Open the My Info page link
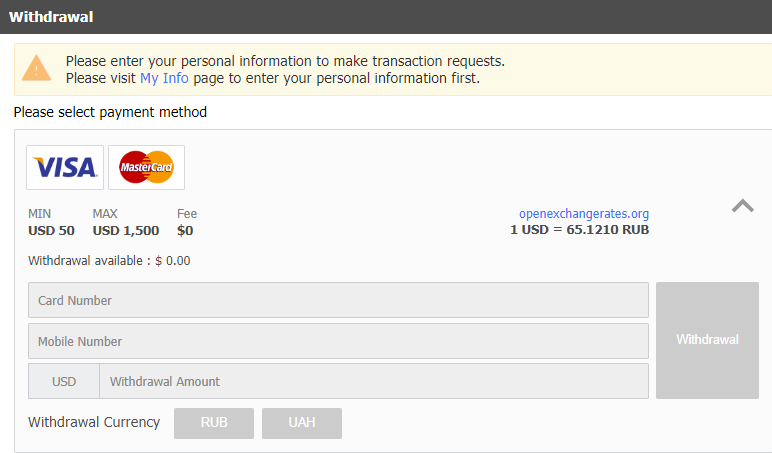 coord(164,78)
